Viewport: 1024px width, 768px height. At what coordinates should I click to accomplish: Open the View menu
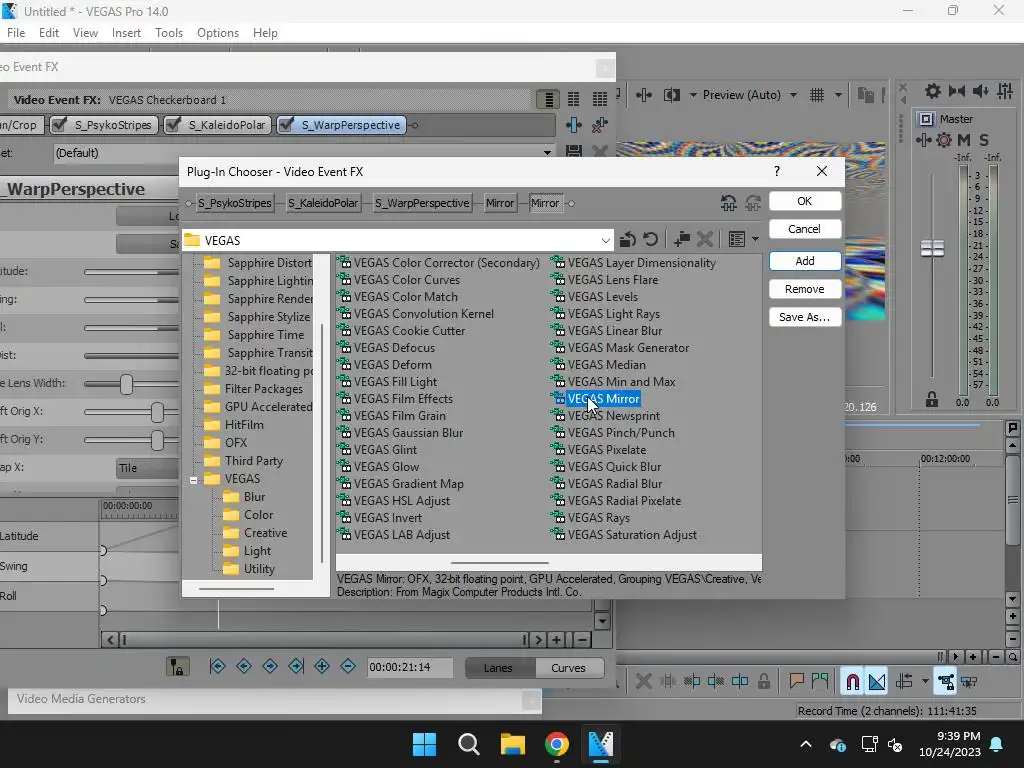(86, 33)
